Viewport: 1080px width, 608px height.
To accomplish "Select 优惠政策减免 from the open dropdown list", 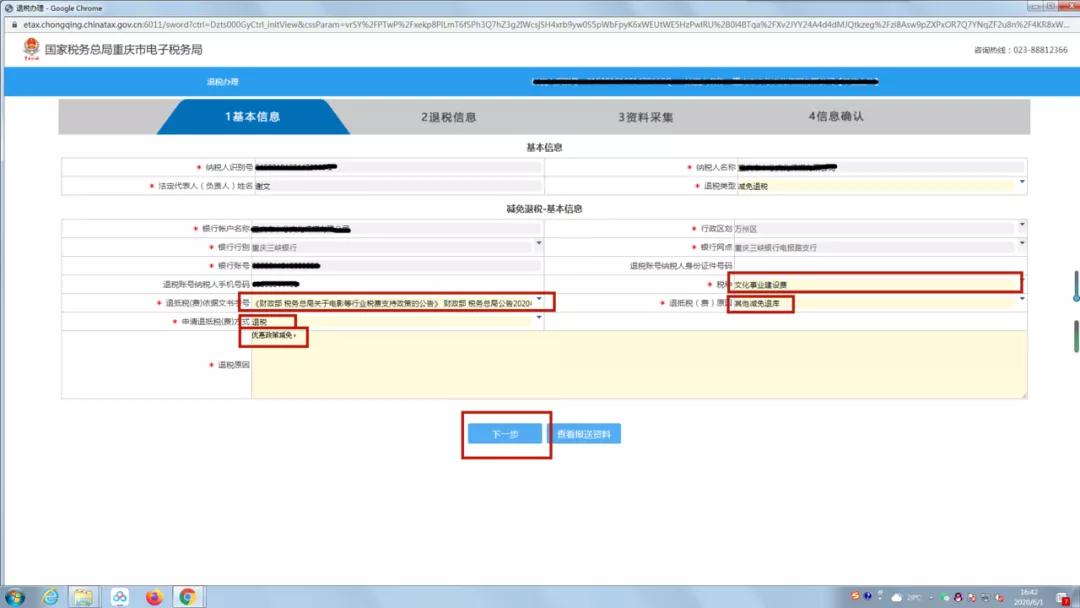I will pyautogui.click(x=275, y=337).
